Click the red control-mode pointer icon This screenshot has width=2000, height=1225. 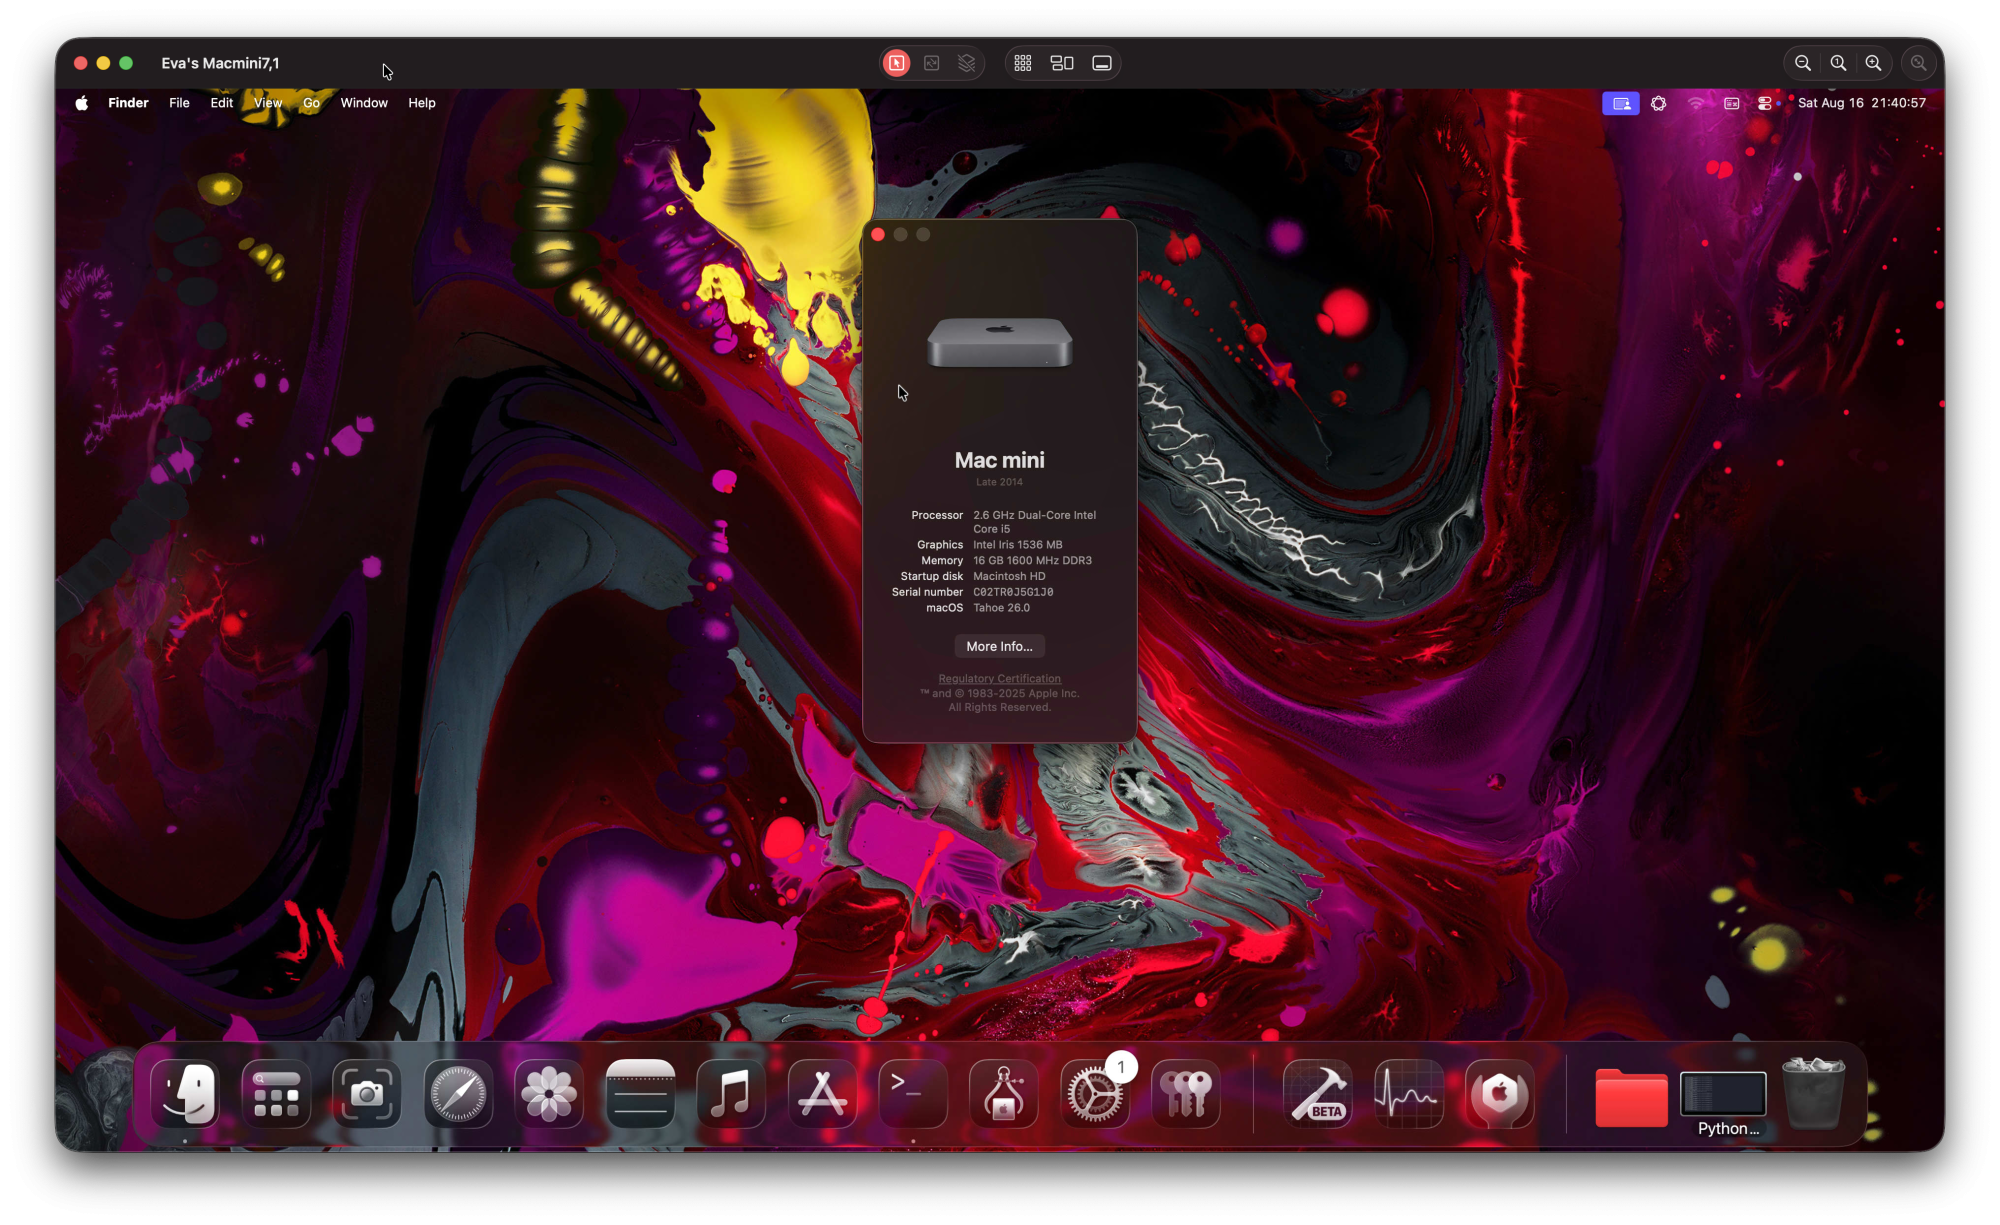(896, 63)
